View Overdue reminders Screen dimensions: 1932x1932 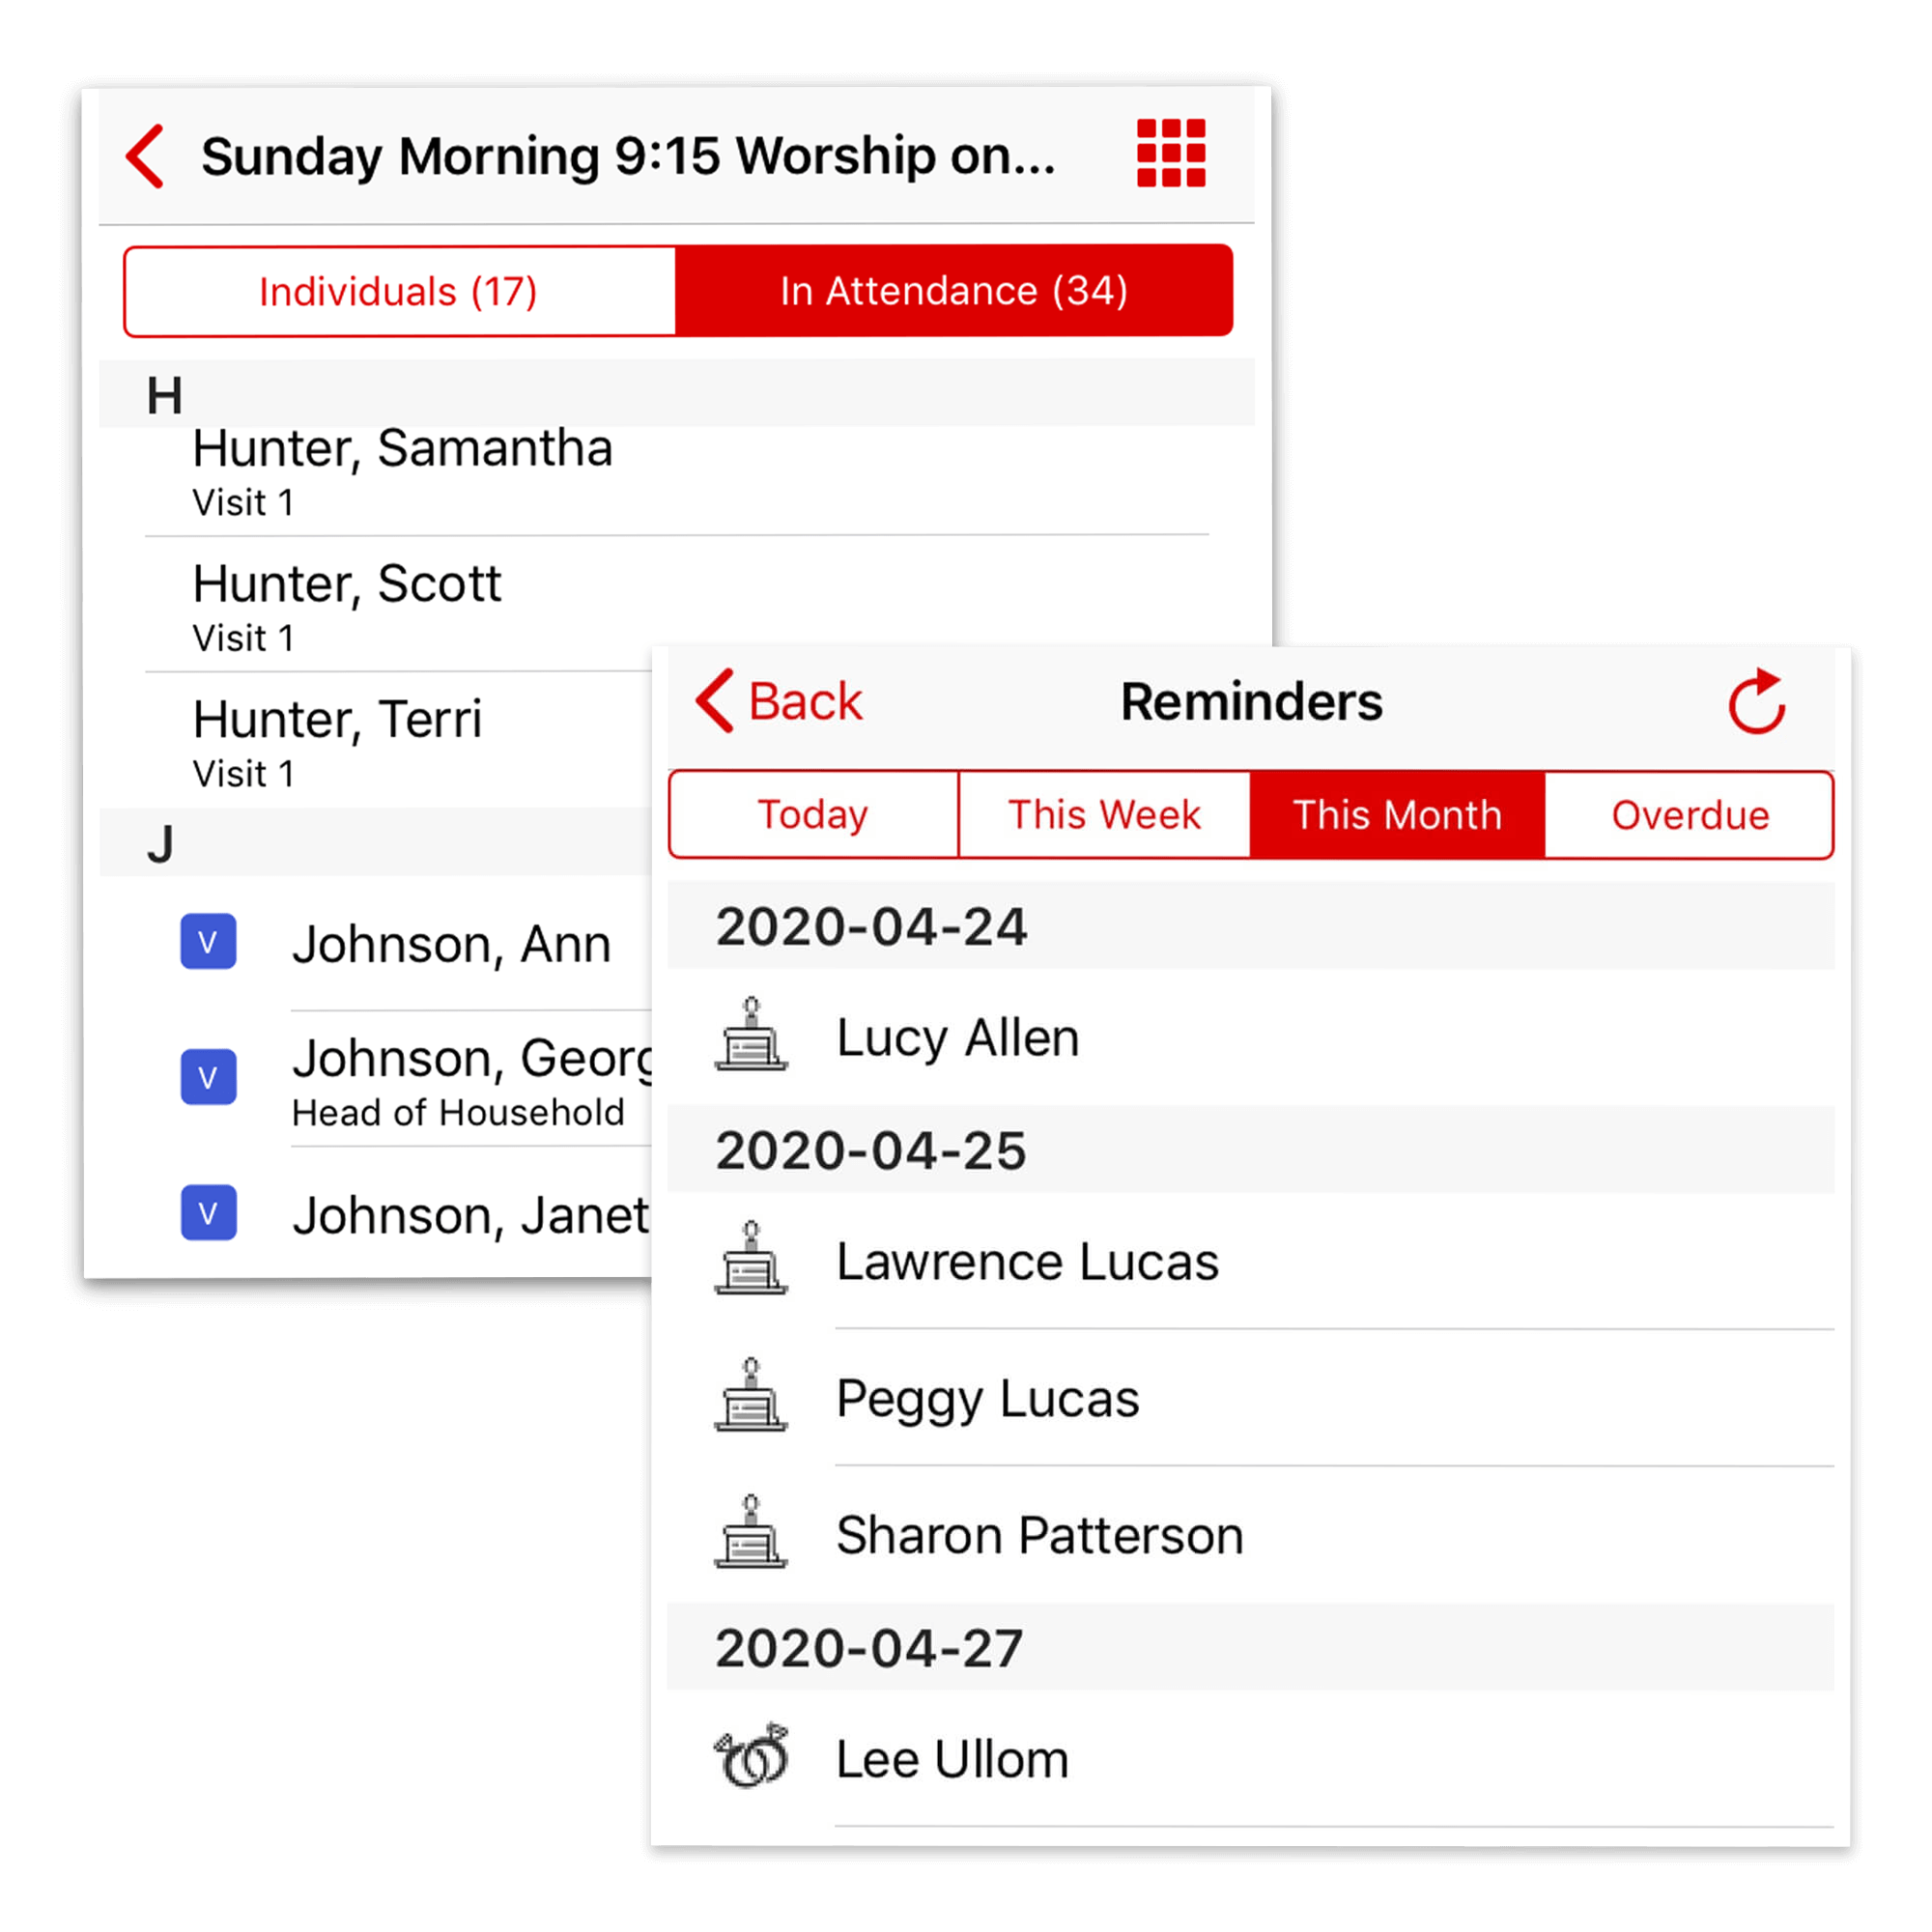click(x=1690, y=814)
